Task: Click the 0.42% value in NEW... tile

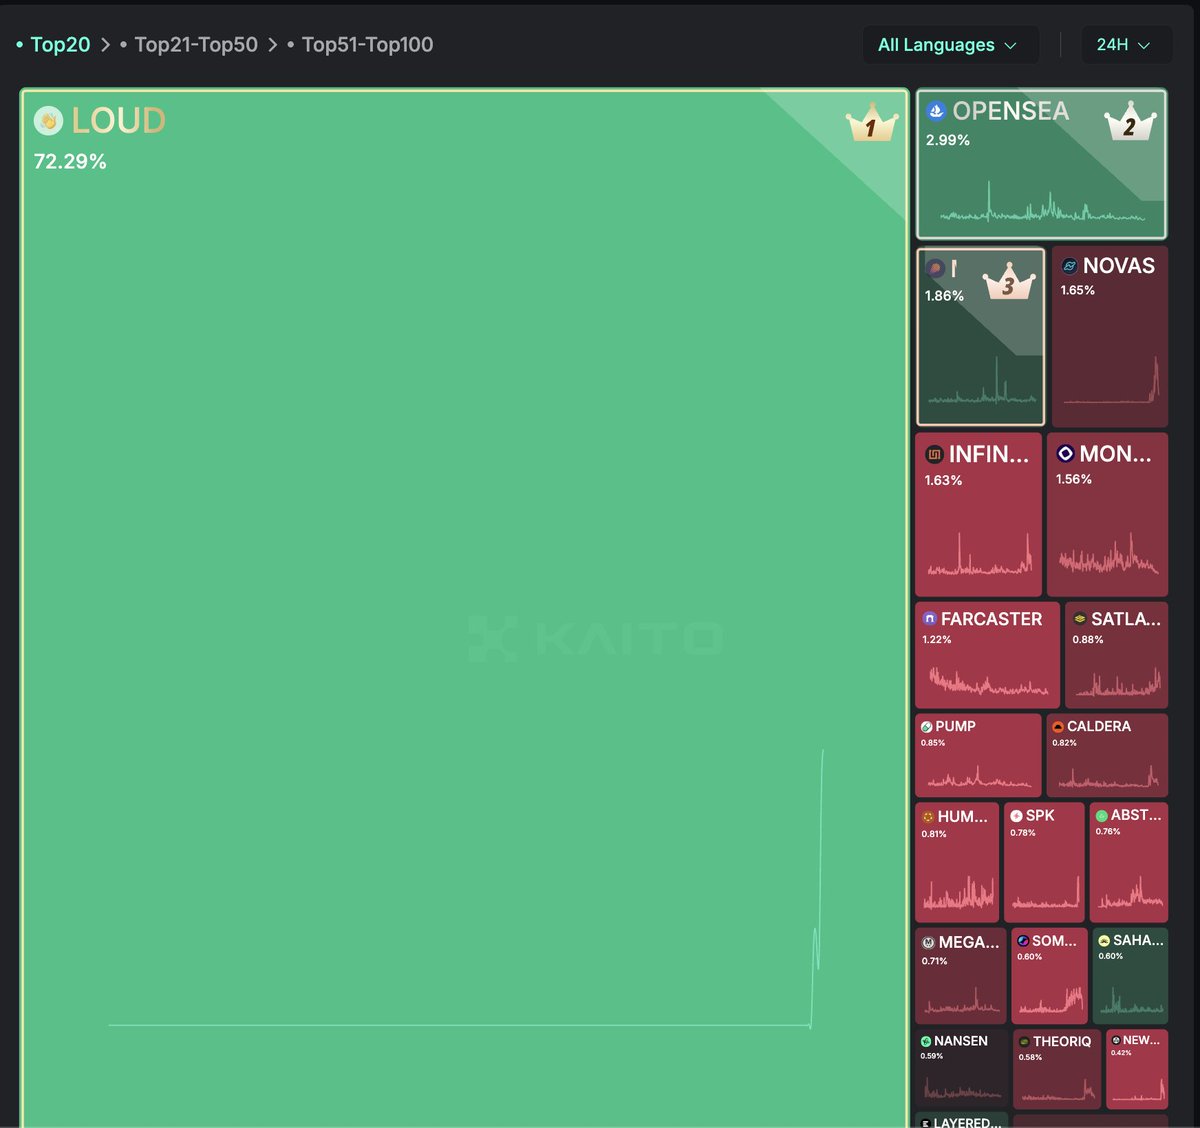Action: (1121, 1053)
